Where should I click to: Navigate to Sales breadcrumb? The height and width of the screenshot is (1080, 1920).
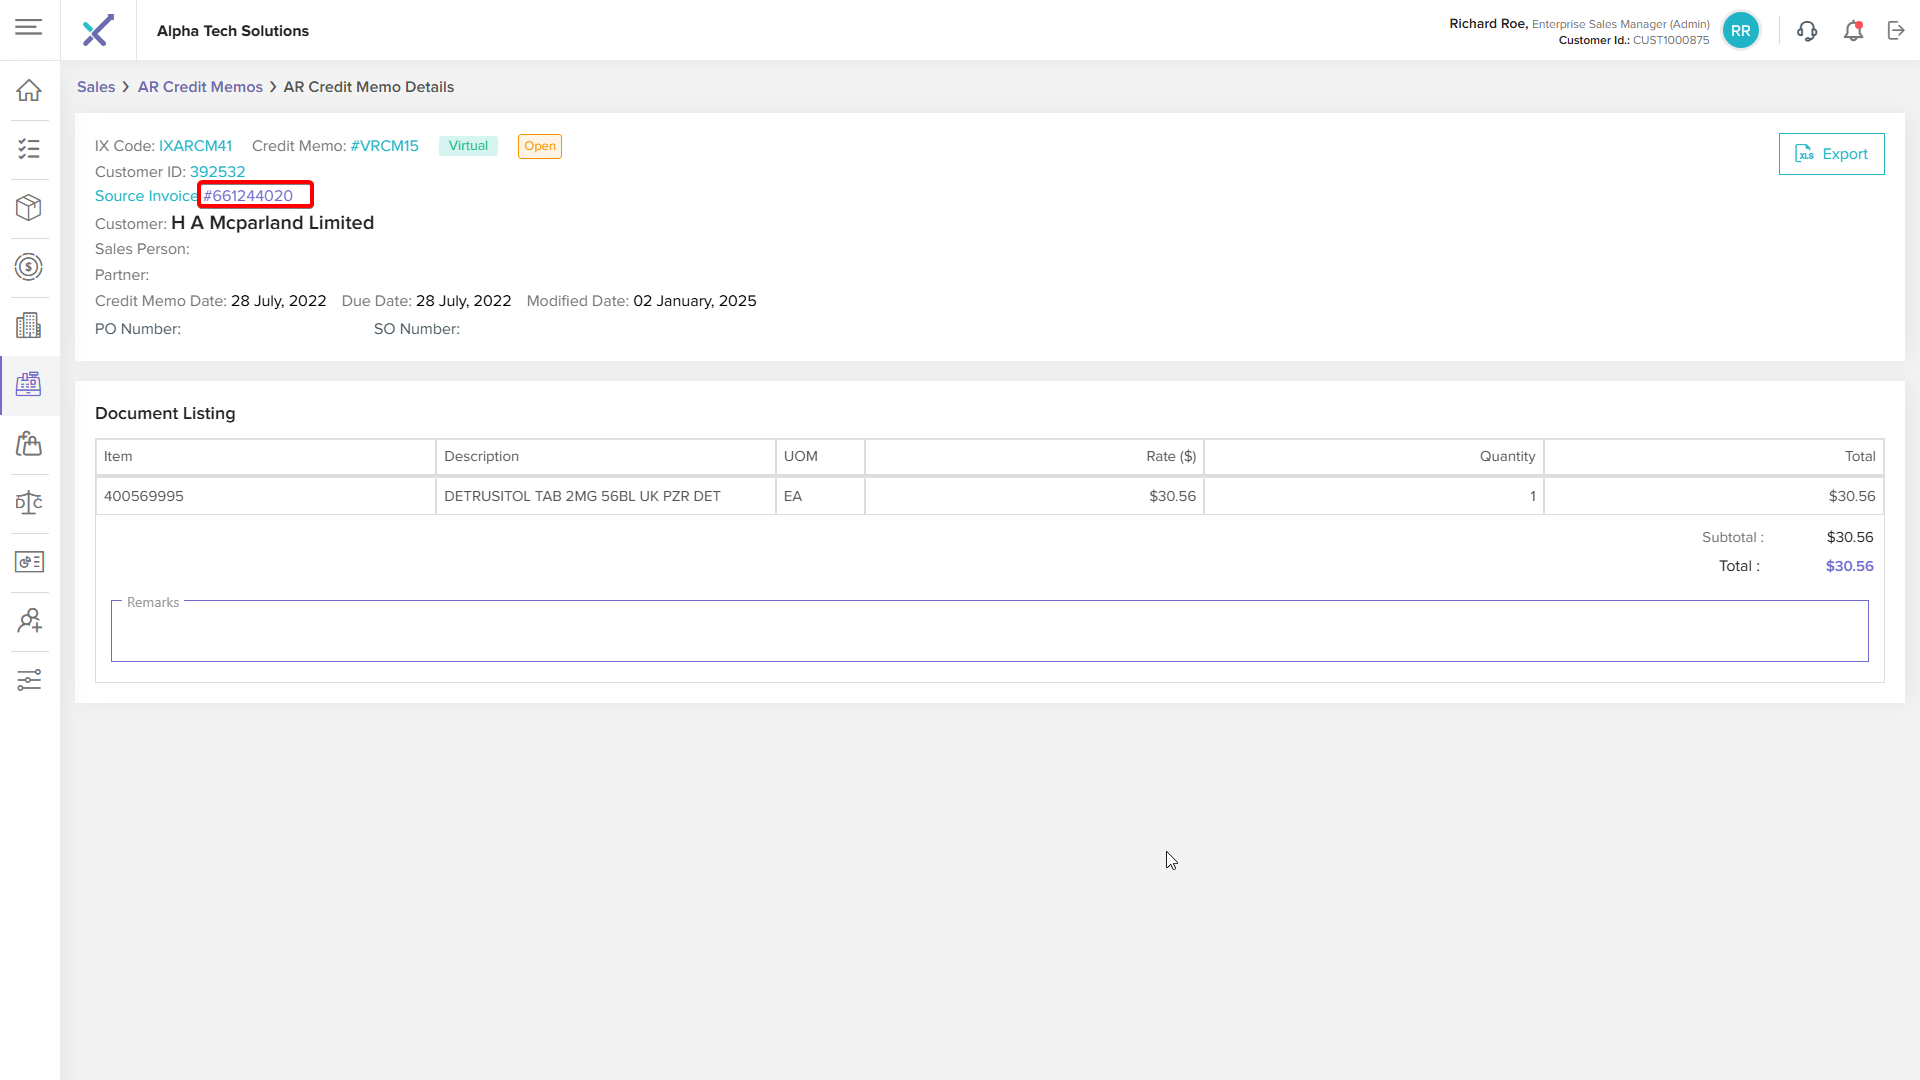coord(96,87)
